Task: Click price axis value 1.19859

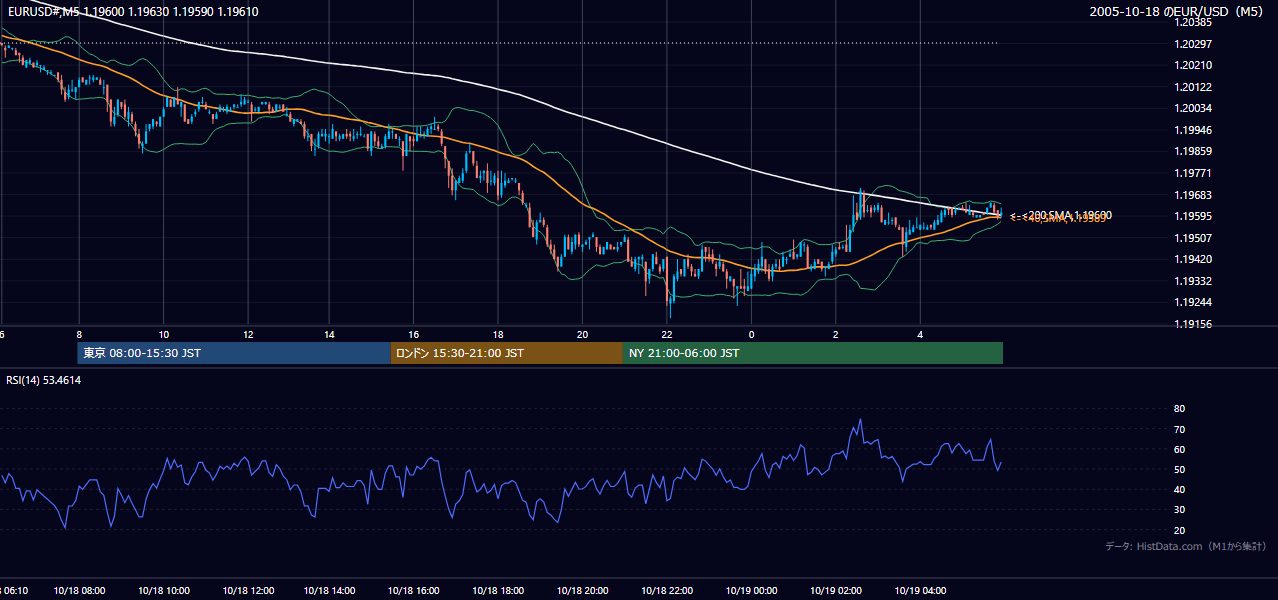Action: pyautogui.click(x=1193, y=151)
